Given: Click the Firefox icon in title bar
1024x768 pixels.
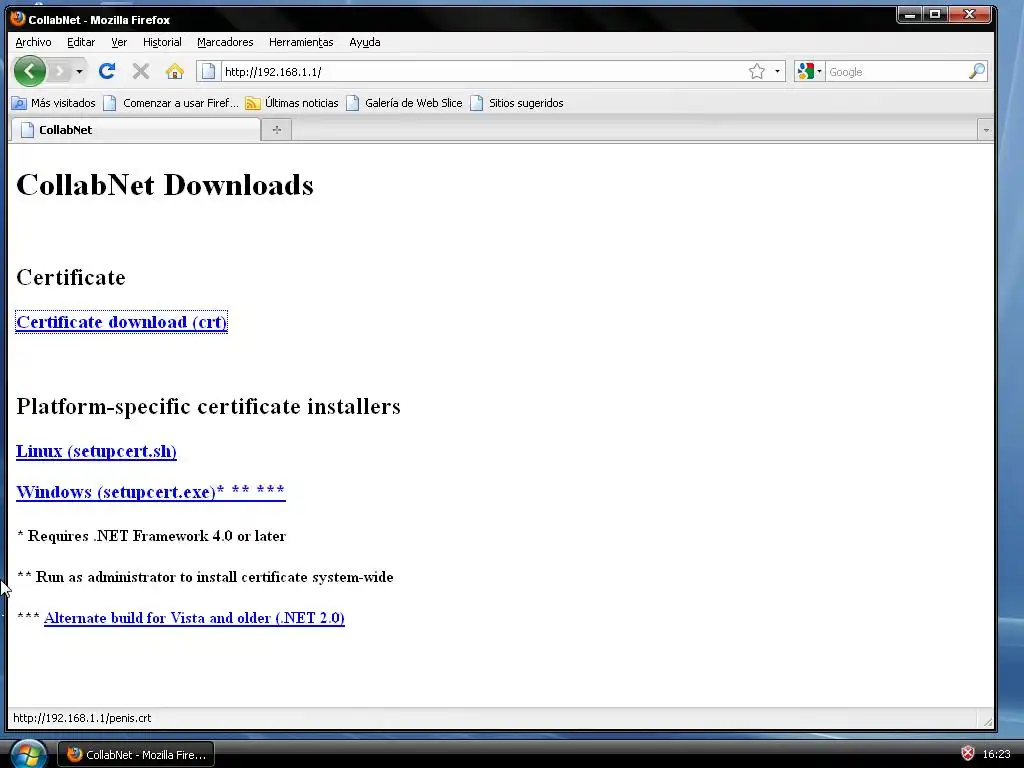Looking at the screenshot, I should point(18,19).
